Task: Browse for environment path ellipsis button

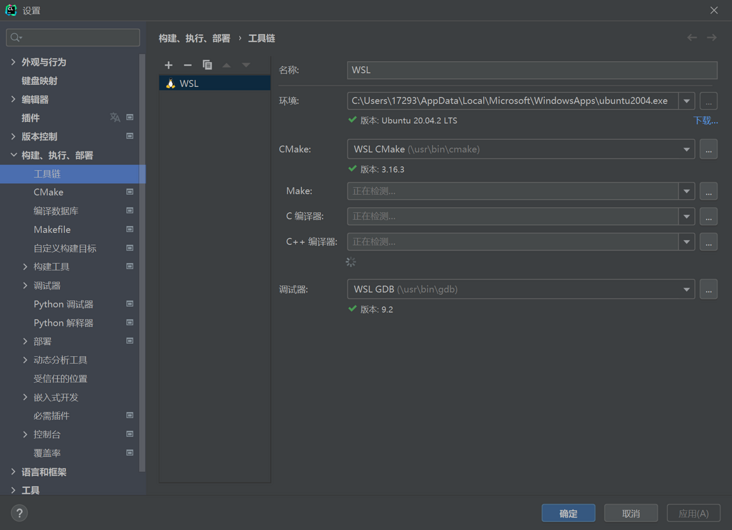Action: tap(708, 101)
